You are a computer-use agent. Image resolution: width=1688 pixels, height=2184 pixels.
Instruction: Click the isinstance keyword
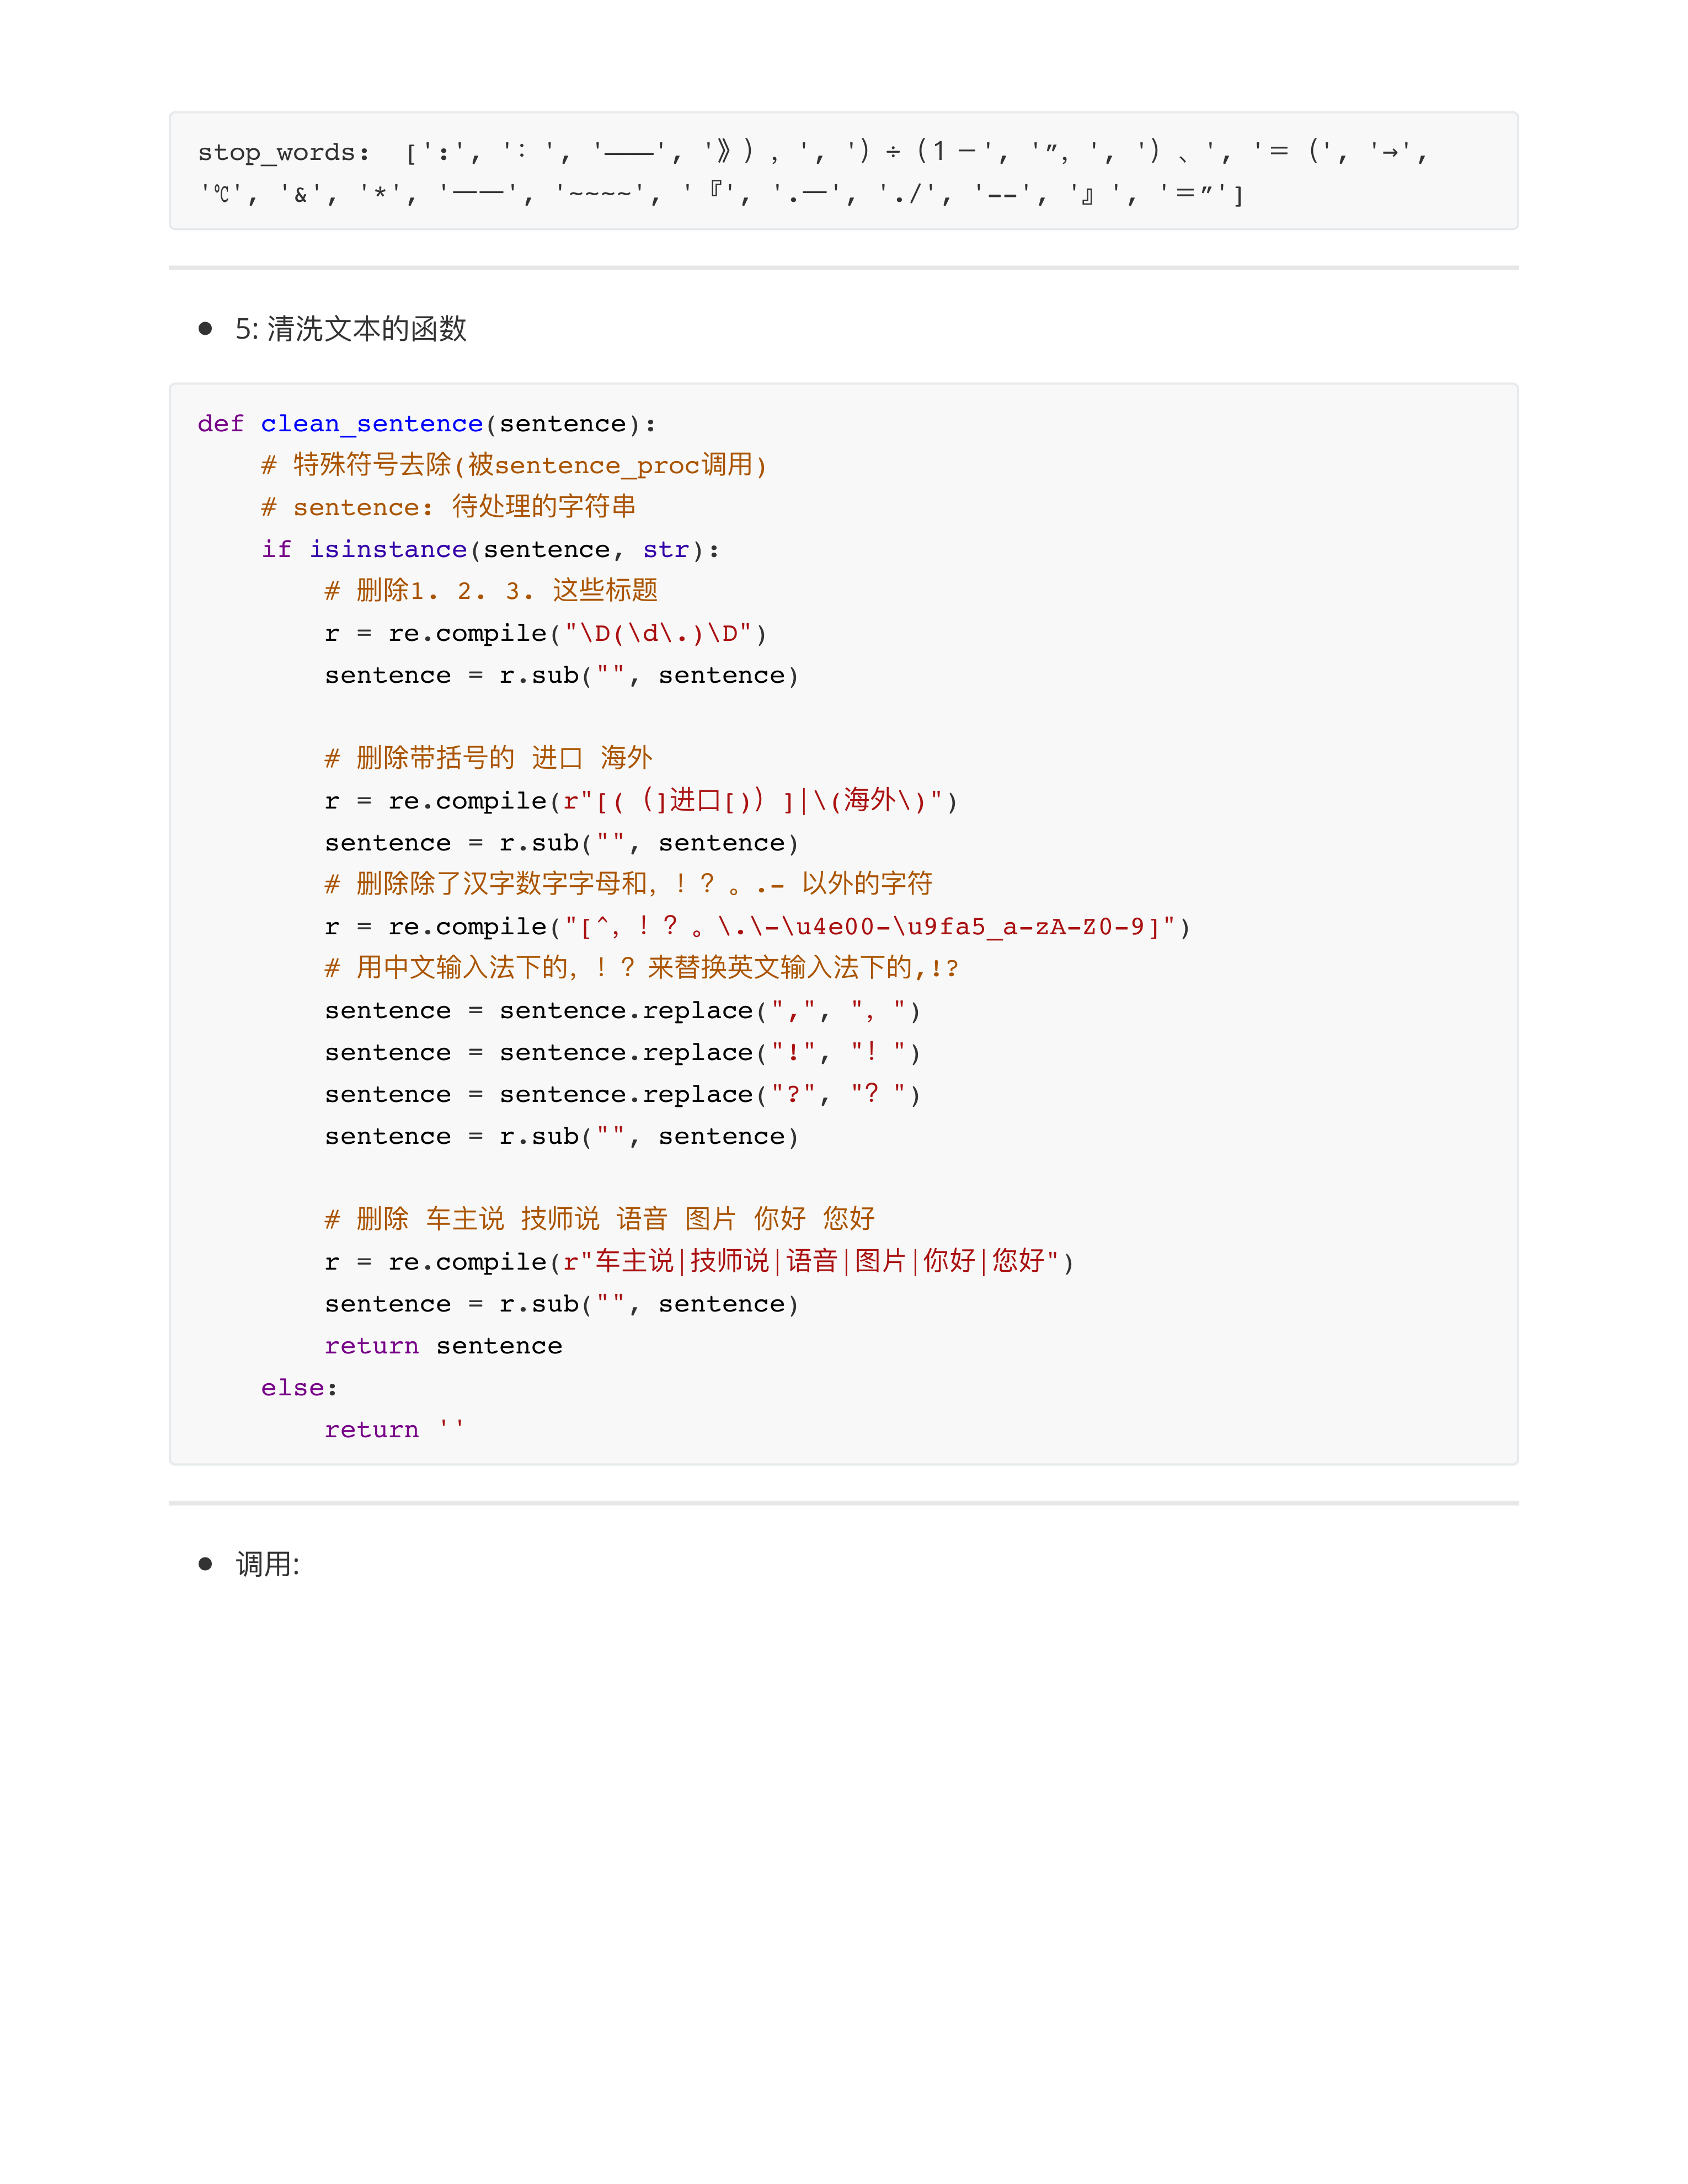pyautogui.click(x=389, y=549)
